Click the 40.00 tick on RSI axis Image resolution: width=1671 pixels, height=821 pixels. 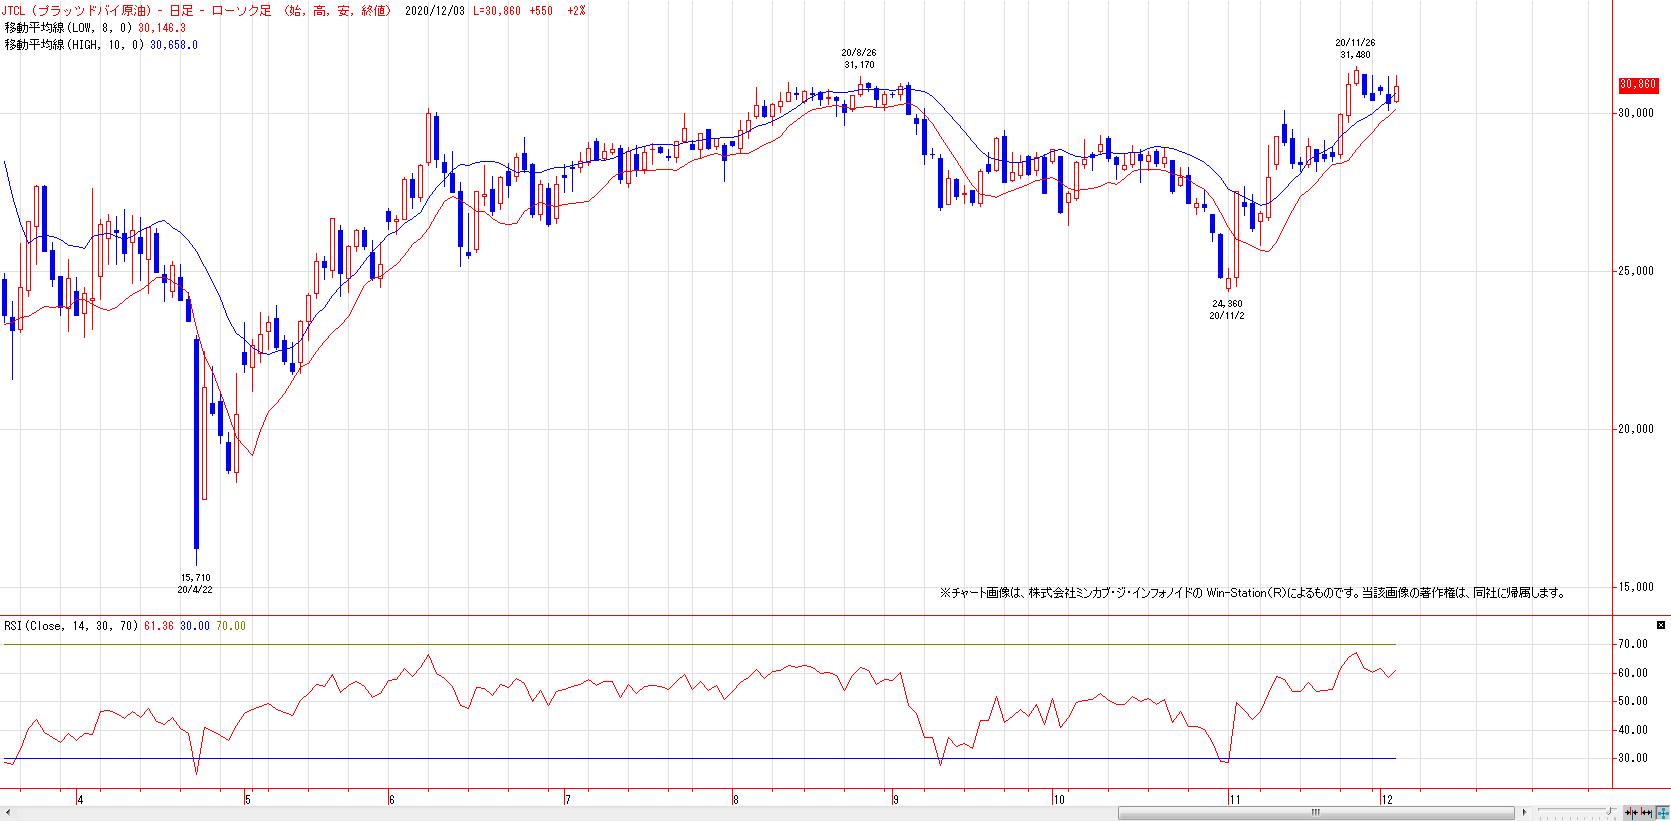click(1635, 730)
